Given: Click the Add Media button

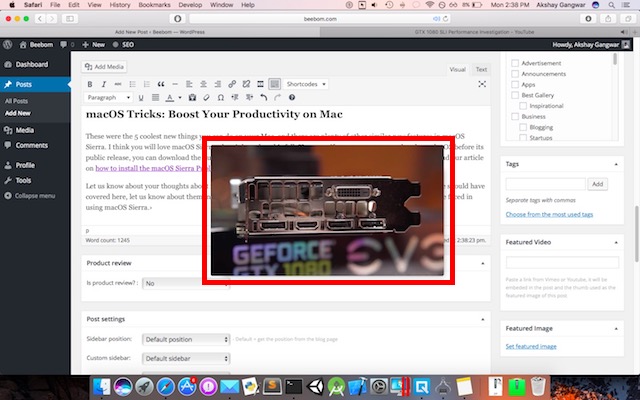Looking at the screenshot, I should 104,67.
